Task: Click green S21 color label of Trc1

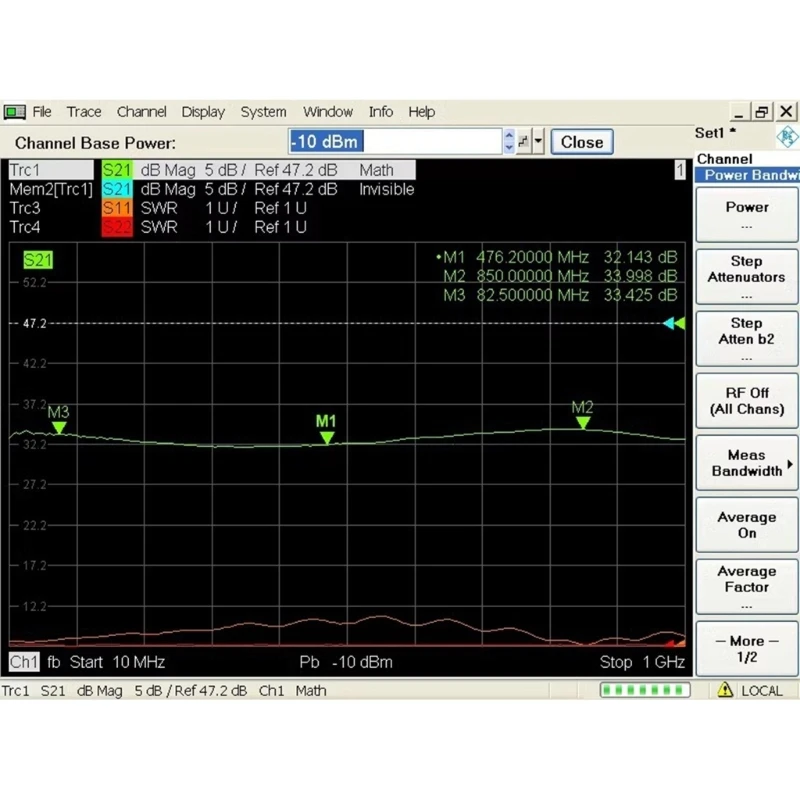Action: [117, 170]
